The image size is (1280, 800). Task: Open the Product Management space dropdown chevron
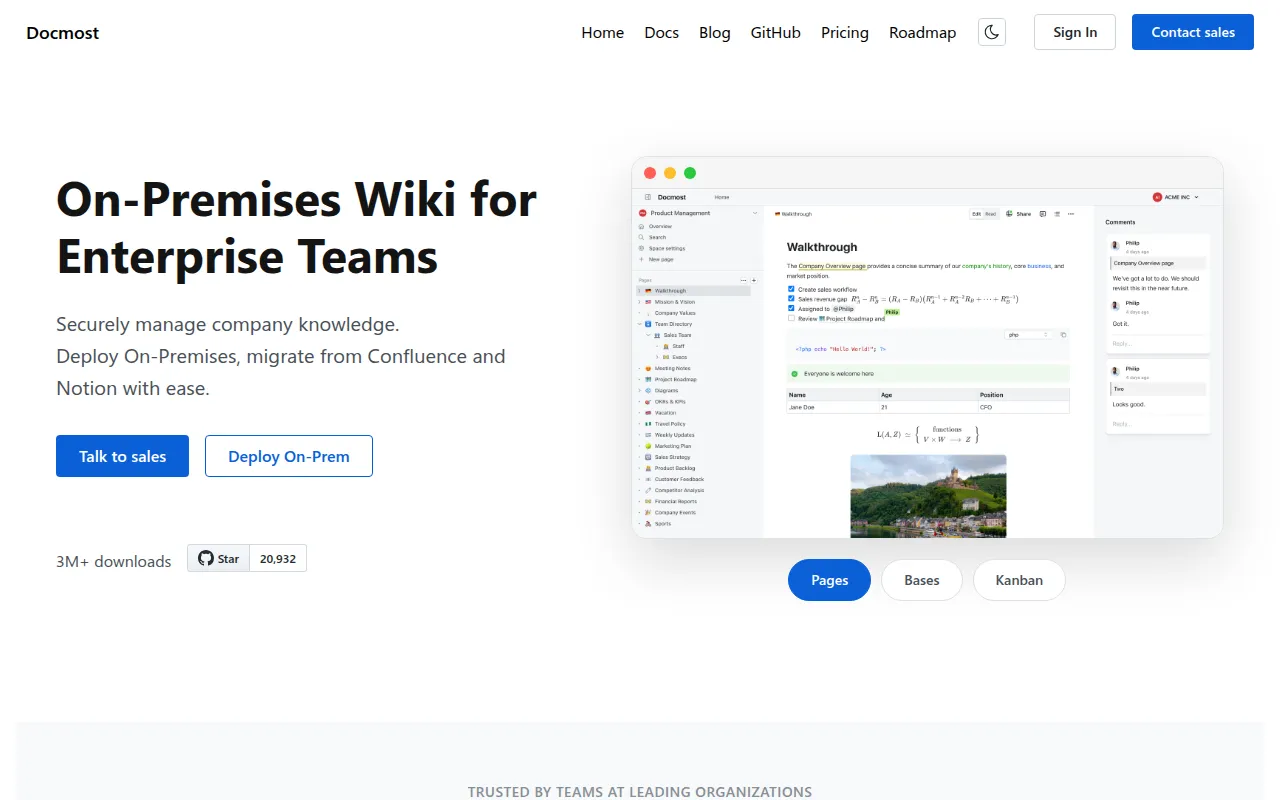coord(755,213)
